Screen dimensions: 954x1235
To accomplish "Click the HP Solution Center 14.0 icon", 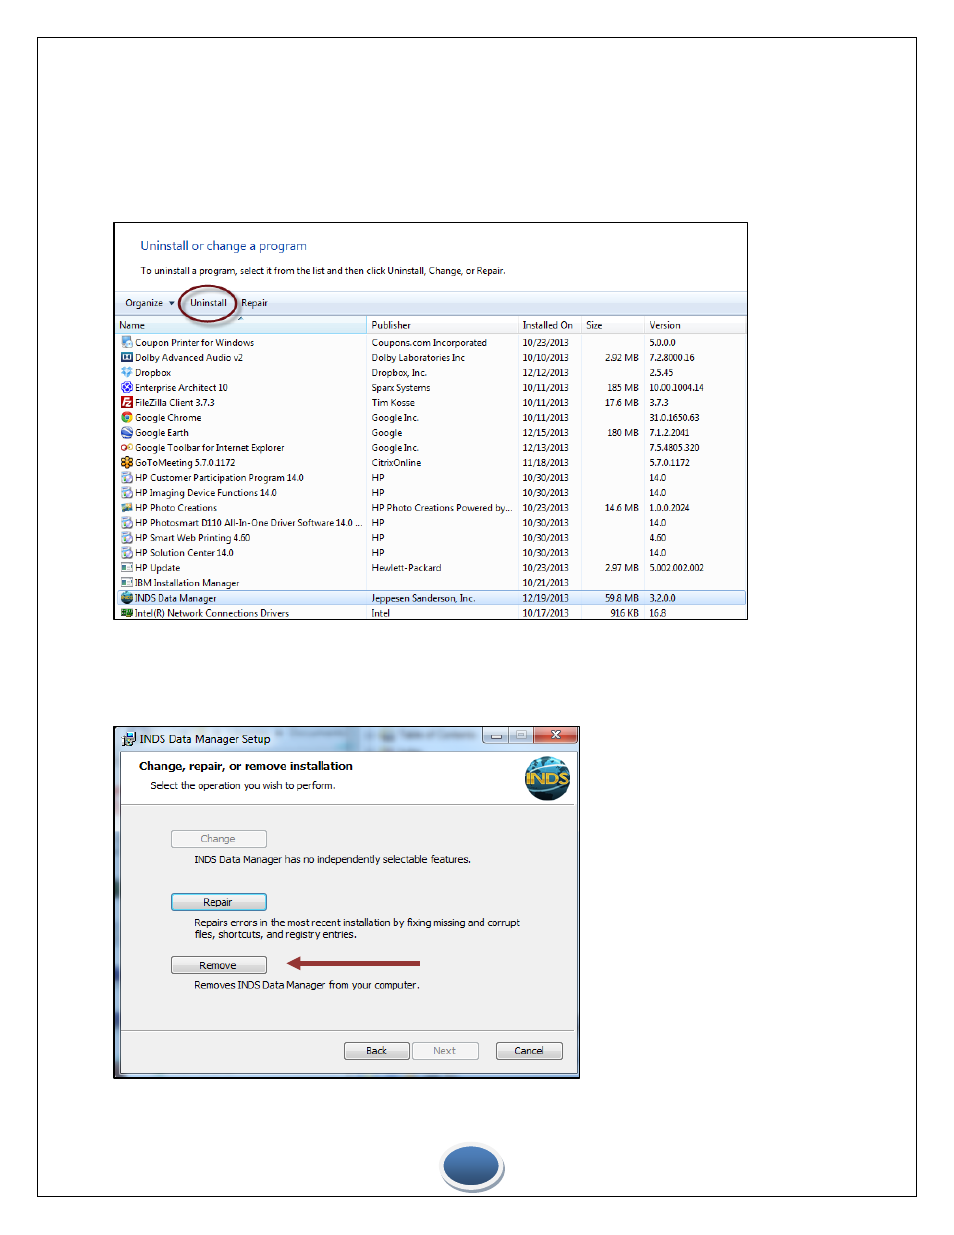I will [x=127, y=552].
